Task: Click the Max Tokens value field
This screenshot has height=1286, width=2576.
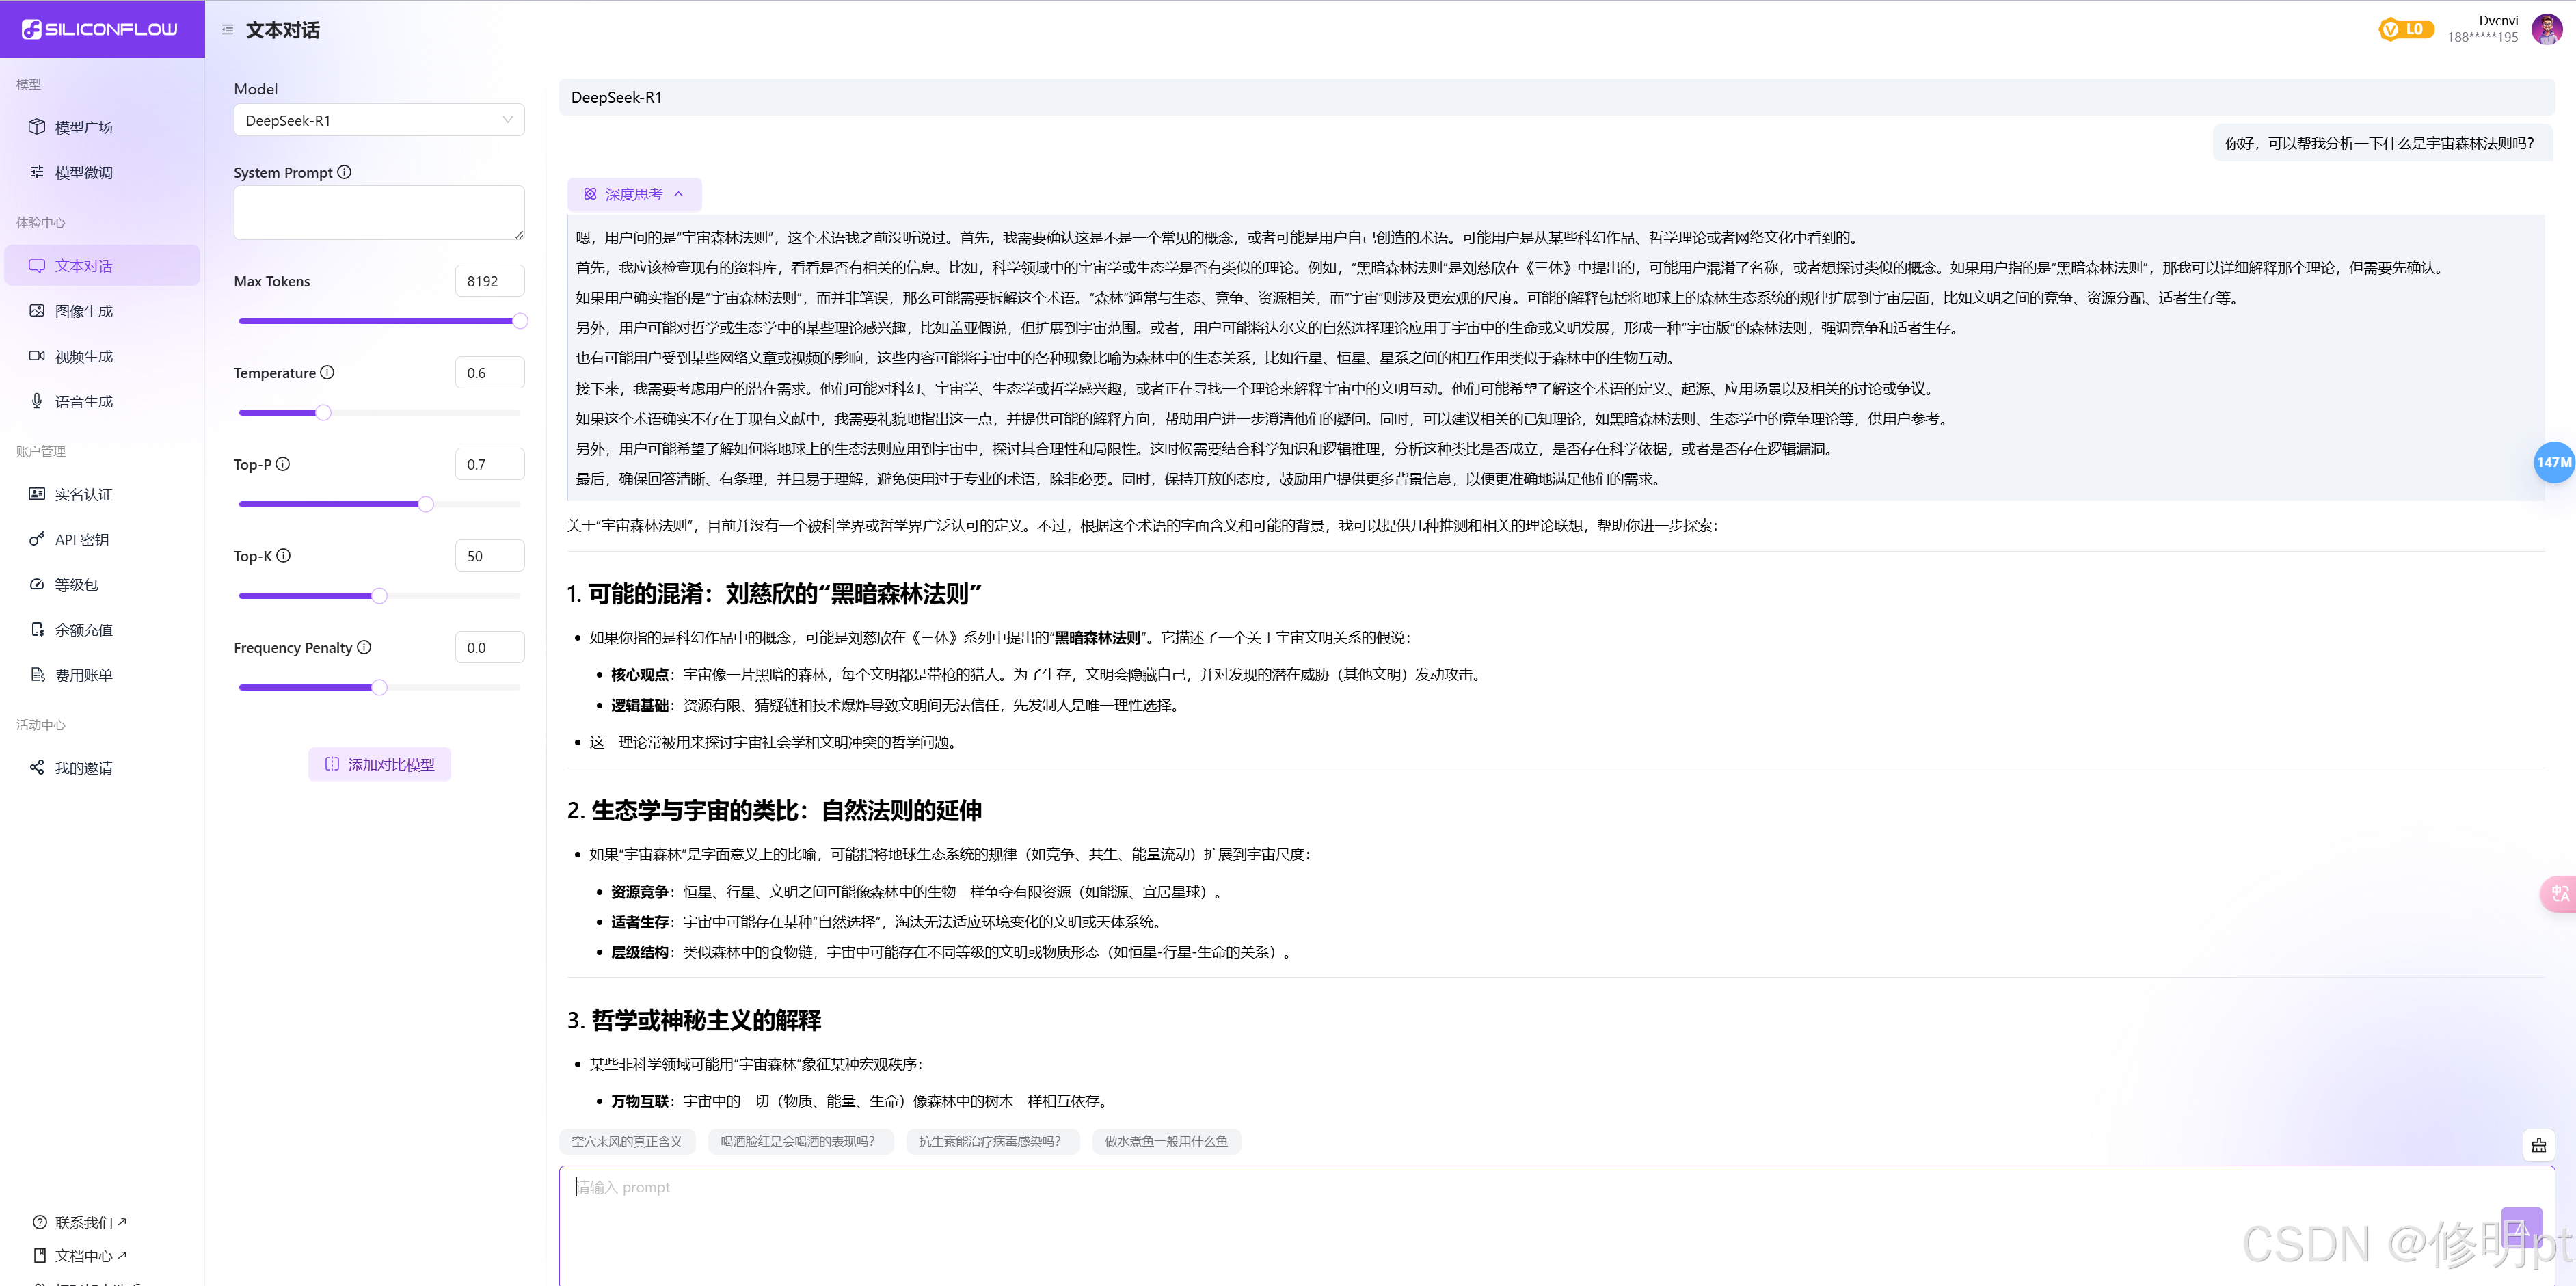Action: [489, 281]
